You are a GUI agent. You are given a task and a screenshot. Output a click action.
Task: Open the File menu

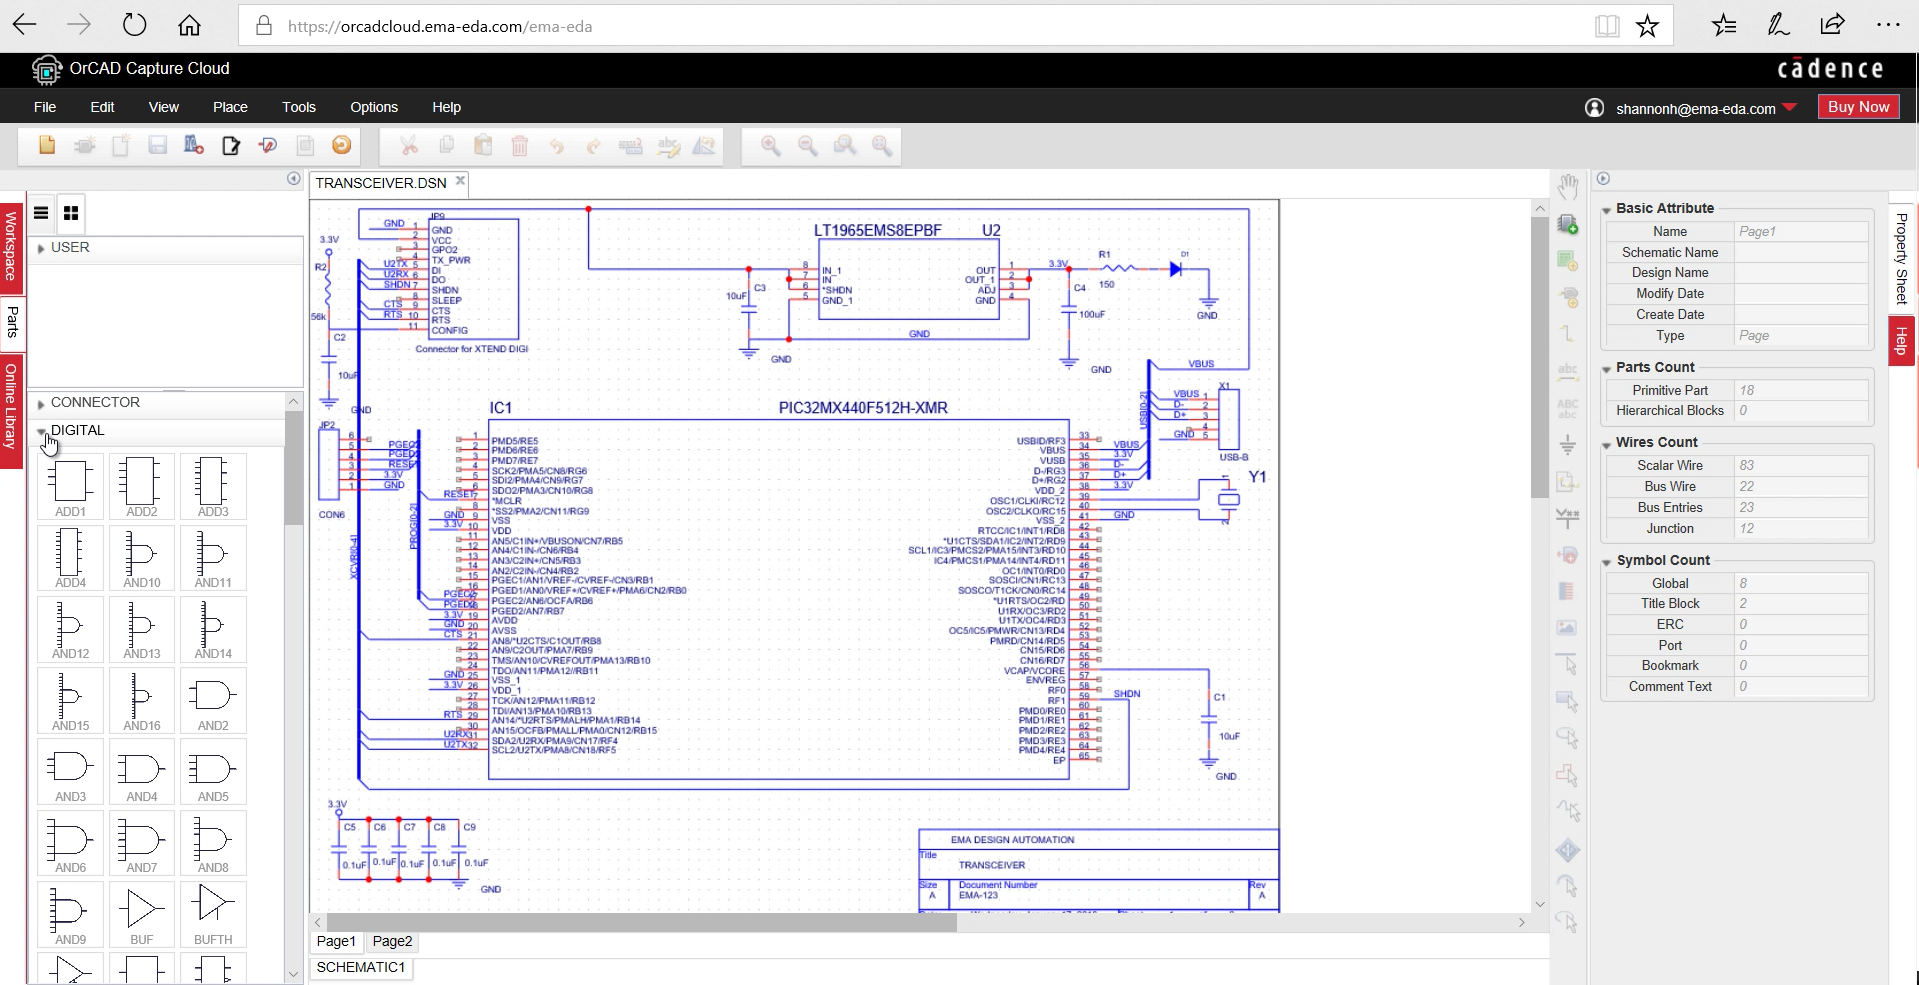coord(45,107)
